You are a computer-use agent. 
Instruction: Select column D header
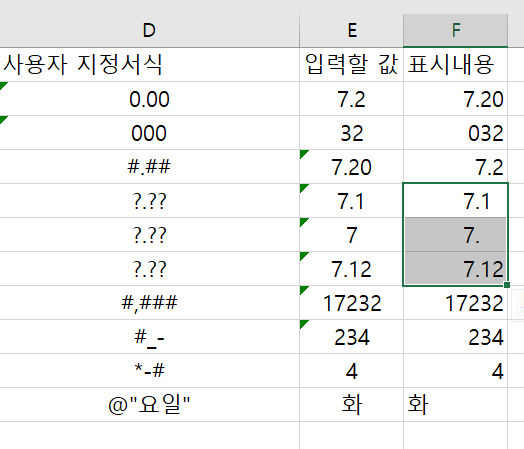click(x=149, y=31)
